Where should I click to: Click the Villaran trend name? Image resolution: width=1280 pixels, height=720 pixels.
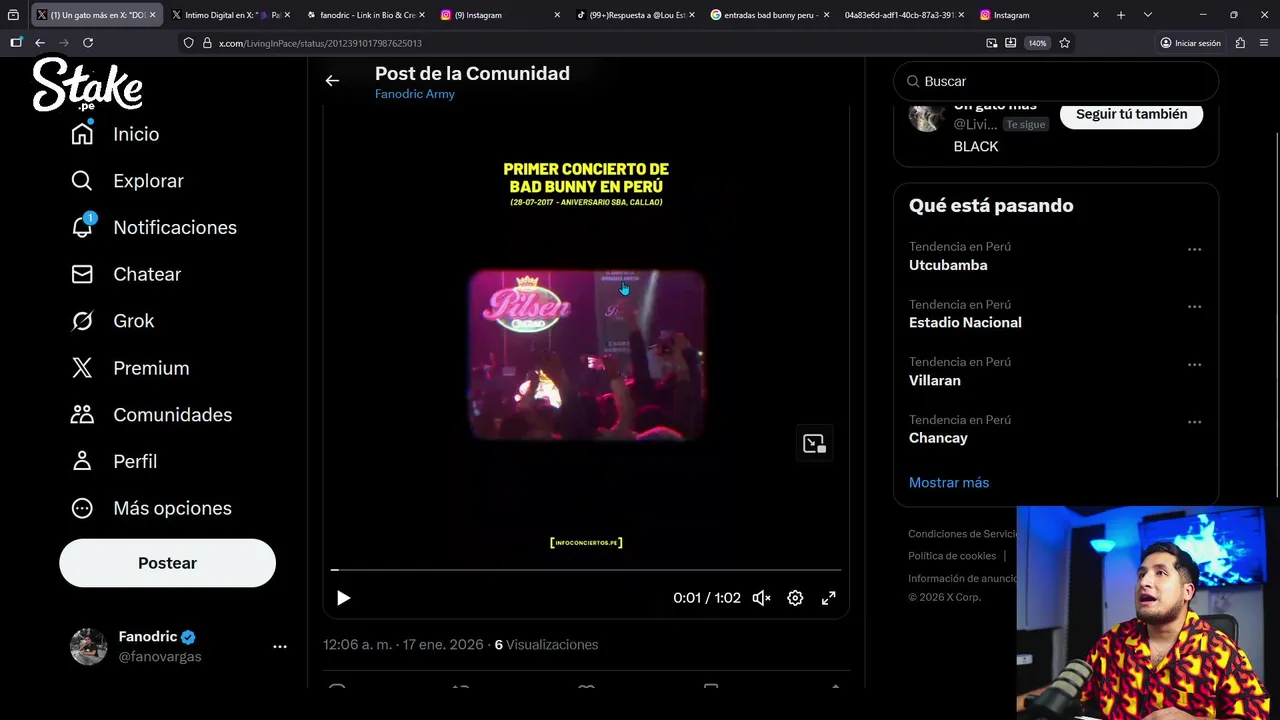coord(935,380)
